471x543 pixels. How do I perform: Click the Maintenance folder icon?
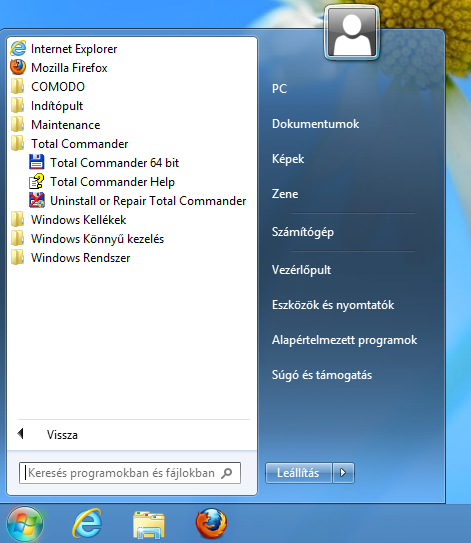click(x=17, y=124)
